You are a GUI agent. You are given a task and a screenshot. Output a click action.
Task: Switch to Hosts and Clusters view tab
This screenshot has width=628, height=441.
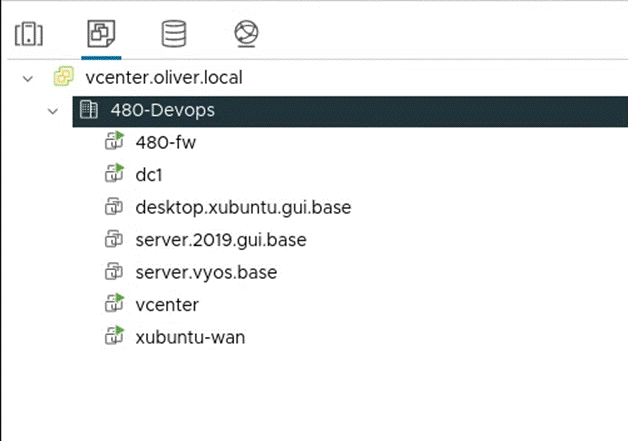(x=29, y=34)
